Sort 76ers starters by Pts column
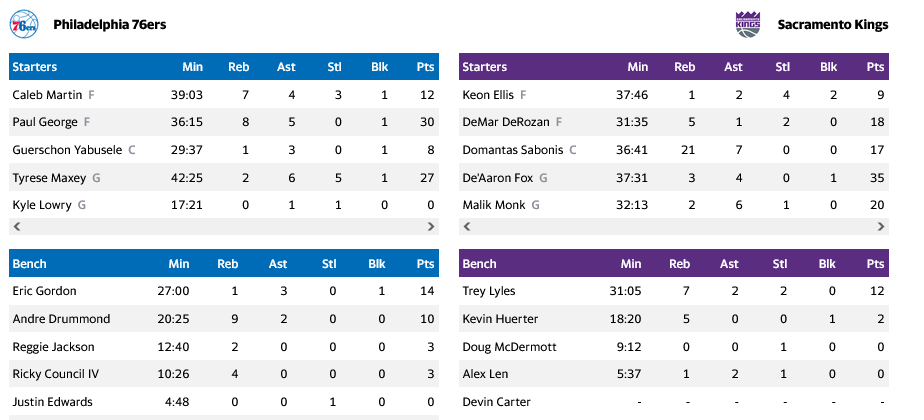This screenshot has height=420, width=924. point(425,67)
